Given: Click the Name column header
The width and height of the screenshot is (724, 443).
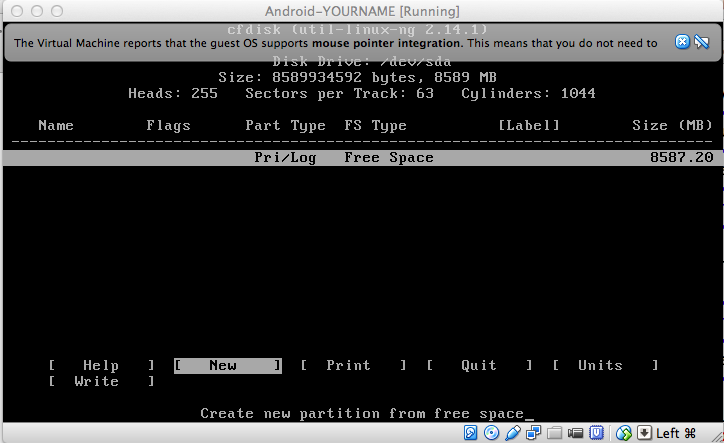Looking at the screenshot, I should point(56,125).
